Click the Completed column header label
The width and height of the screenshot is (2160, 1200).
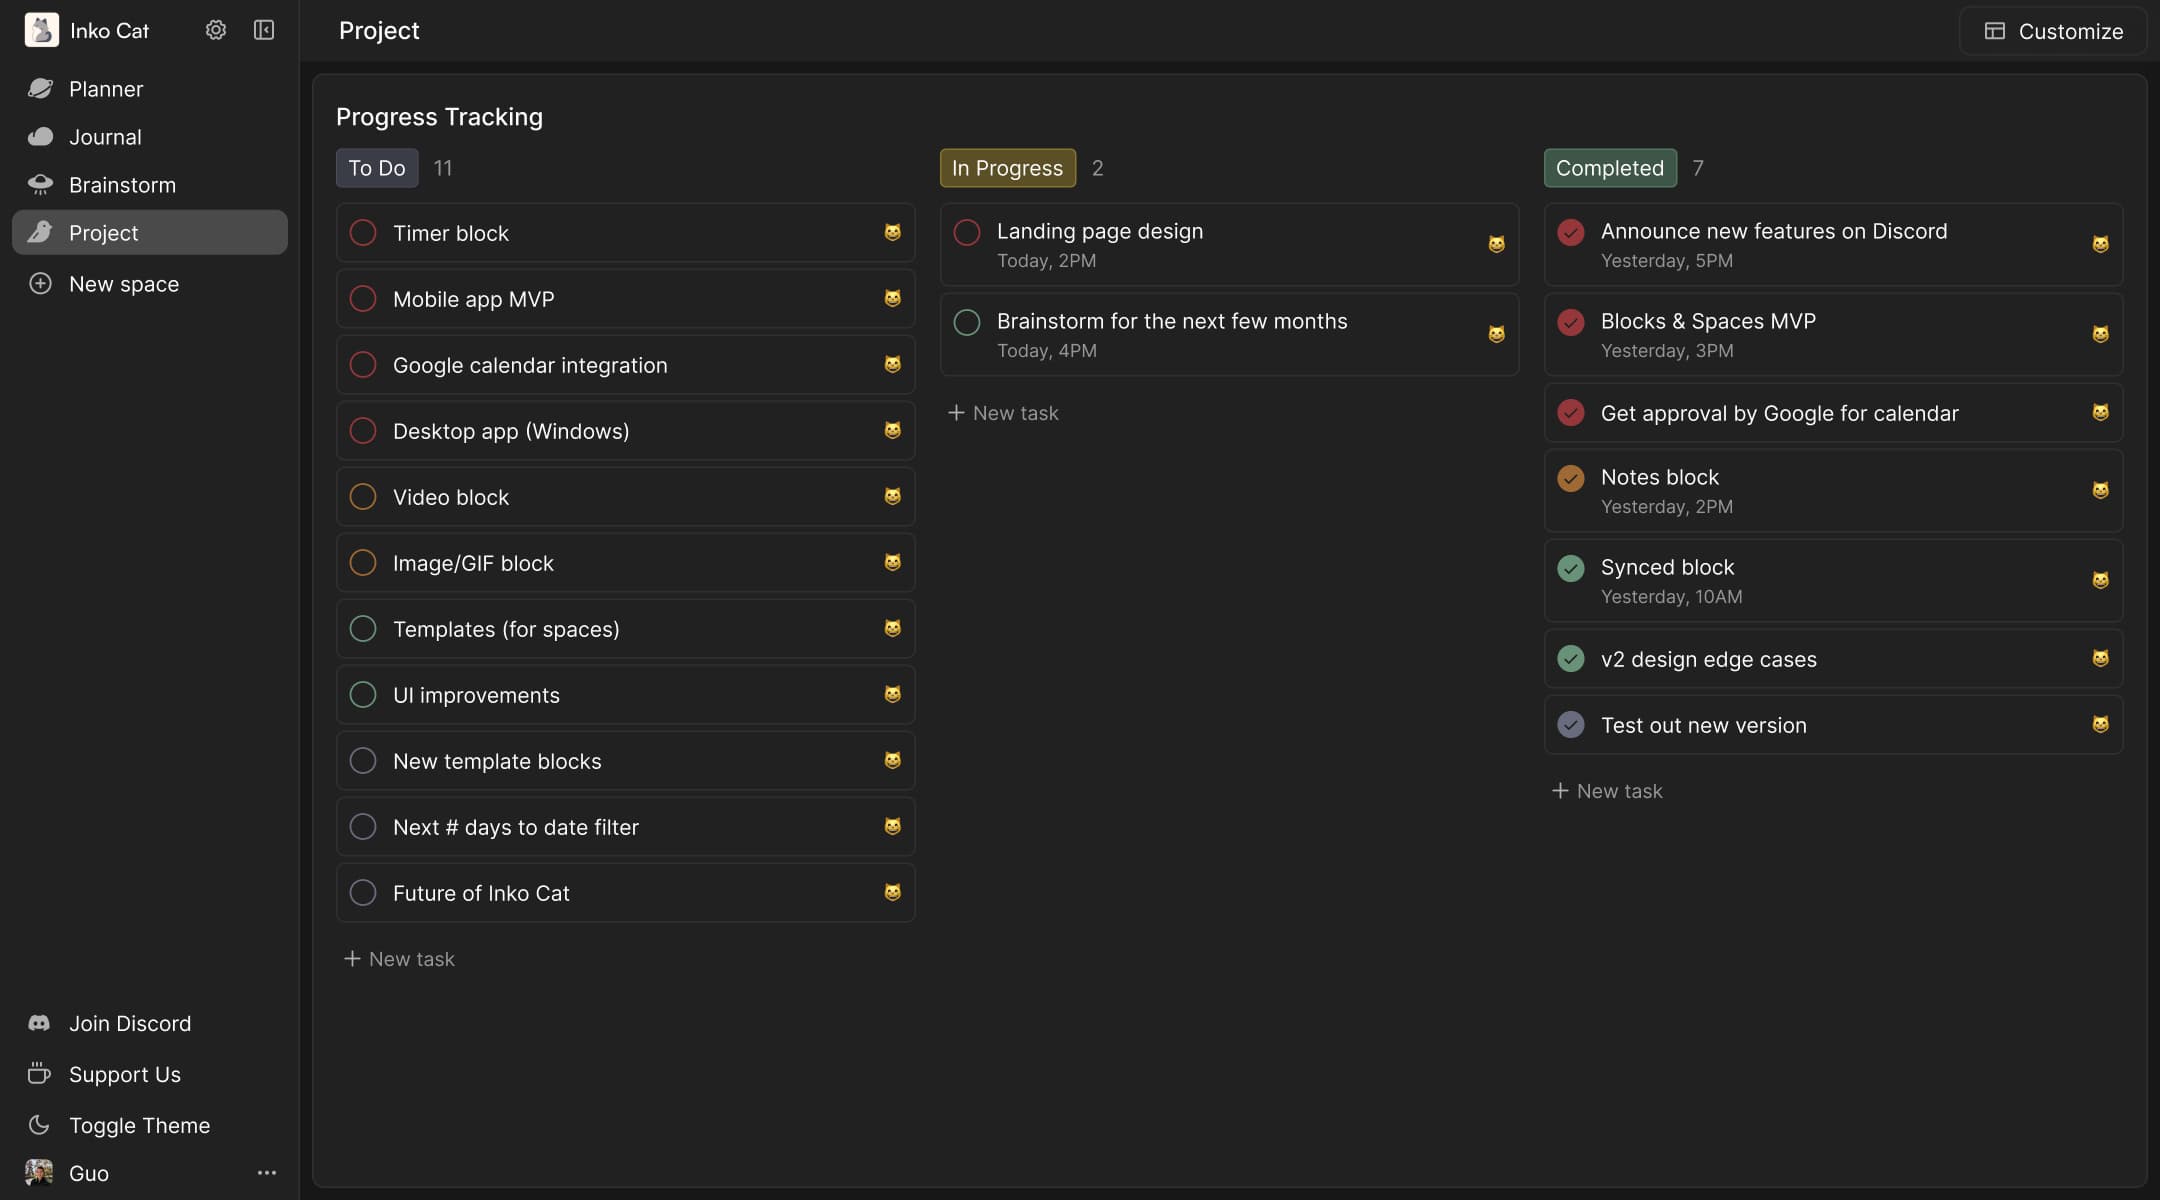(1609, 168)
